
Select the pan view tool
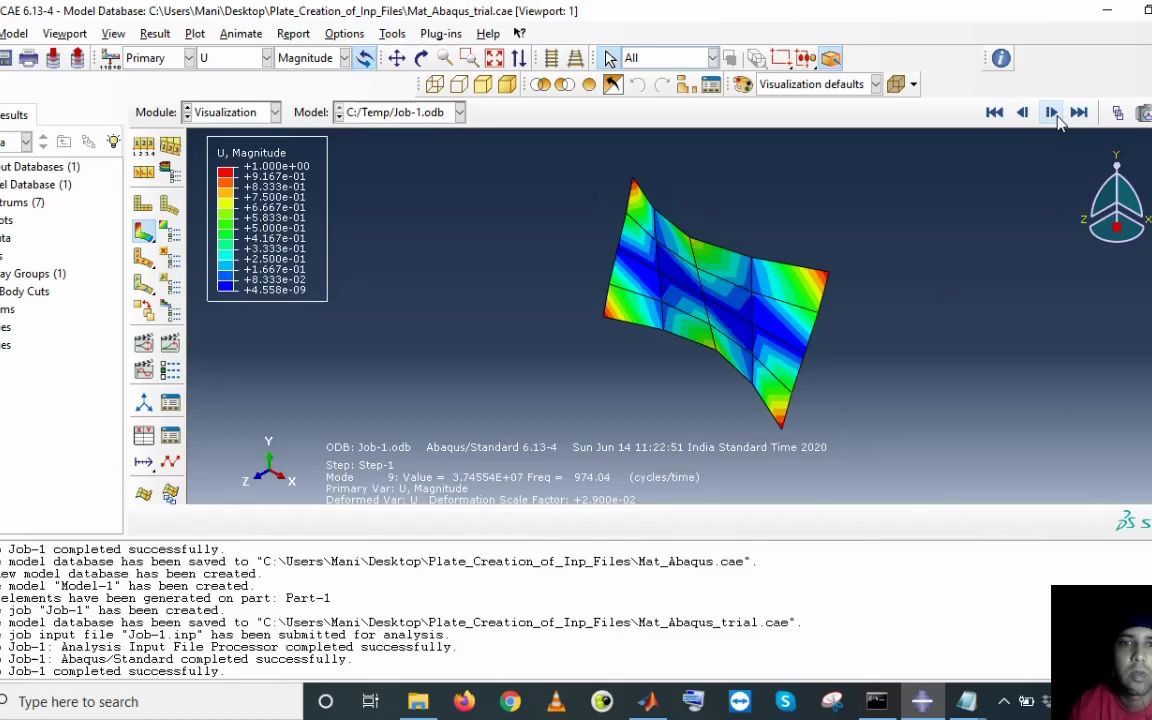[x=396, y=57]
